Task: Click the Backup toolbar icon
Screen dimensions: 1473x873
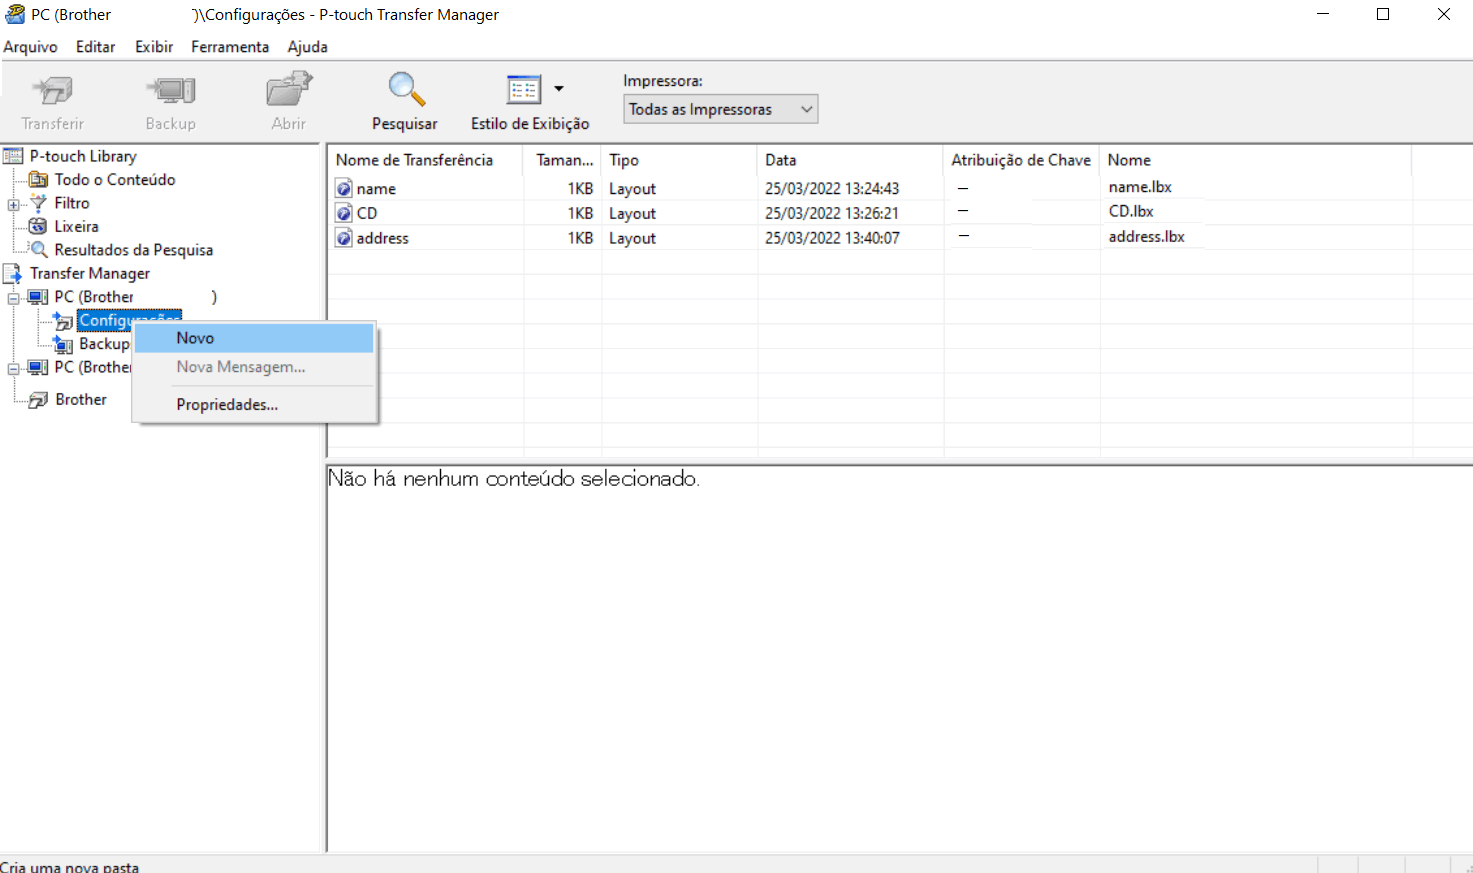Action: coord(171,91)
